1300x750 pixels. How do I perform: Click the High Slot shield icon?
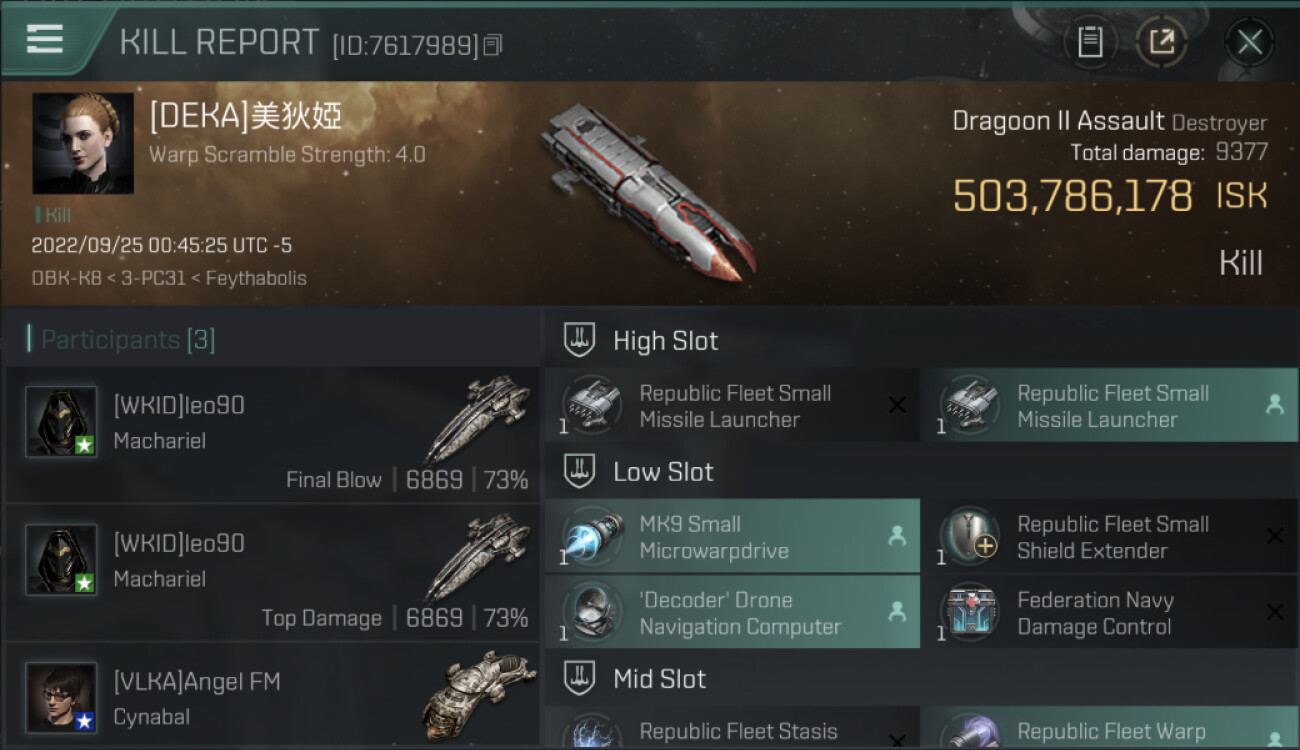pos(579,340)
